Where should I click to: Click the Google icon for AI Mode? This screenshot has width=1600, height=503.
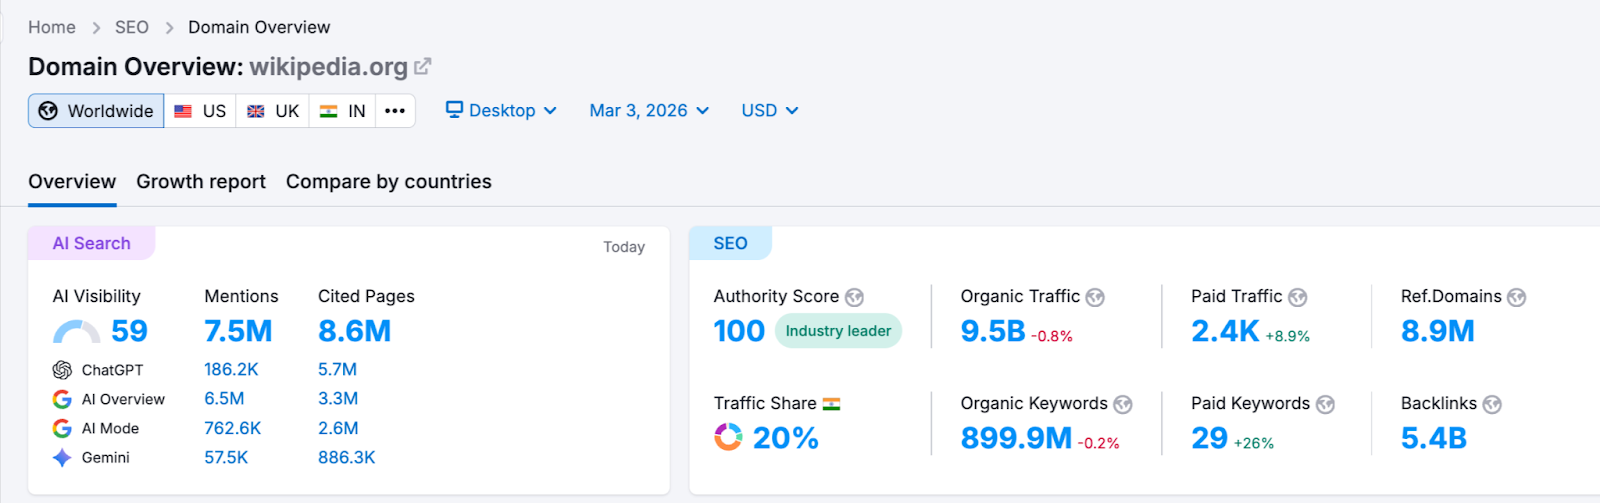(x=62, y=428)
